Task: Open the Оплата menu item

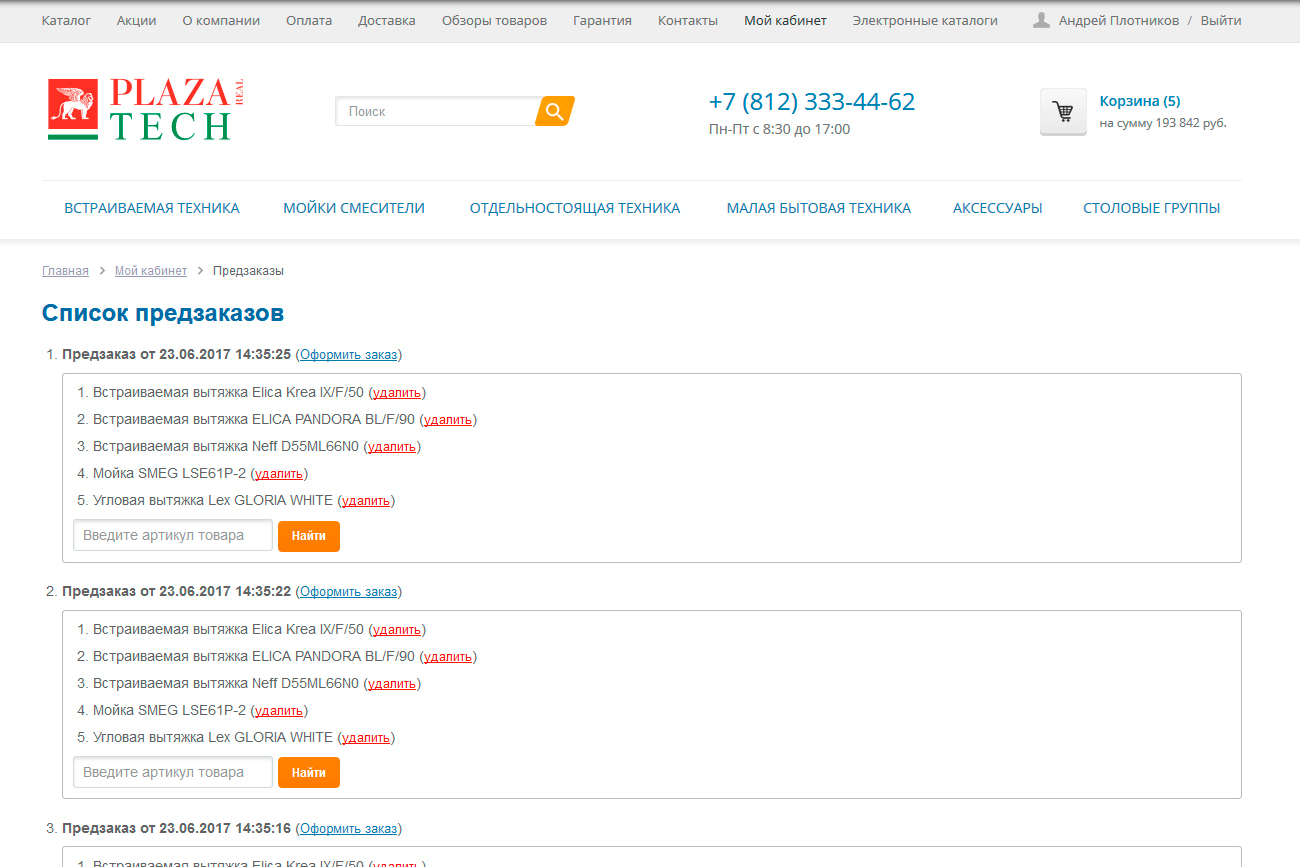Action: click(x=309, y=20)
